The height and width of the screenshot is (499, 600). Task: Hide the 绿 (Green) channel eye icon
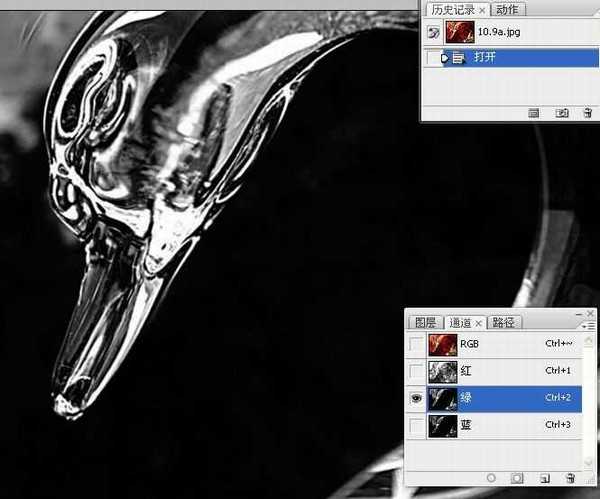(415, 397)
